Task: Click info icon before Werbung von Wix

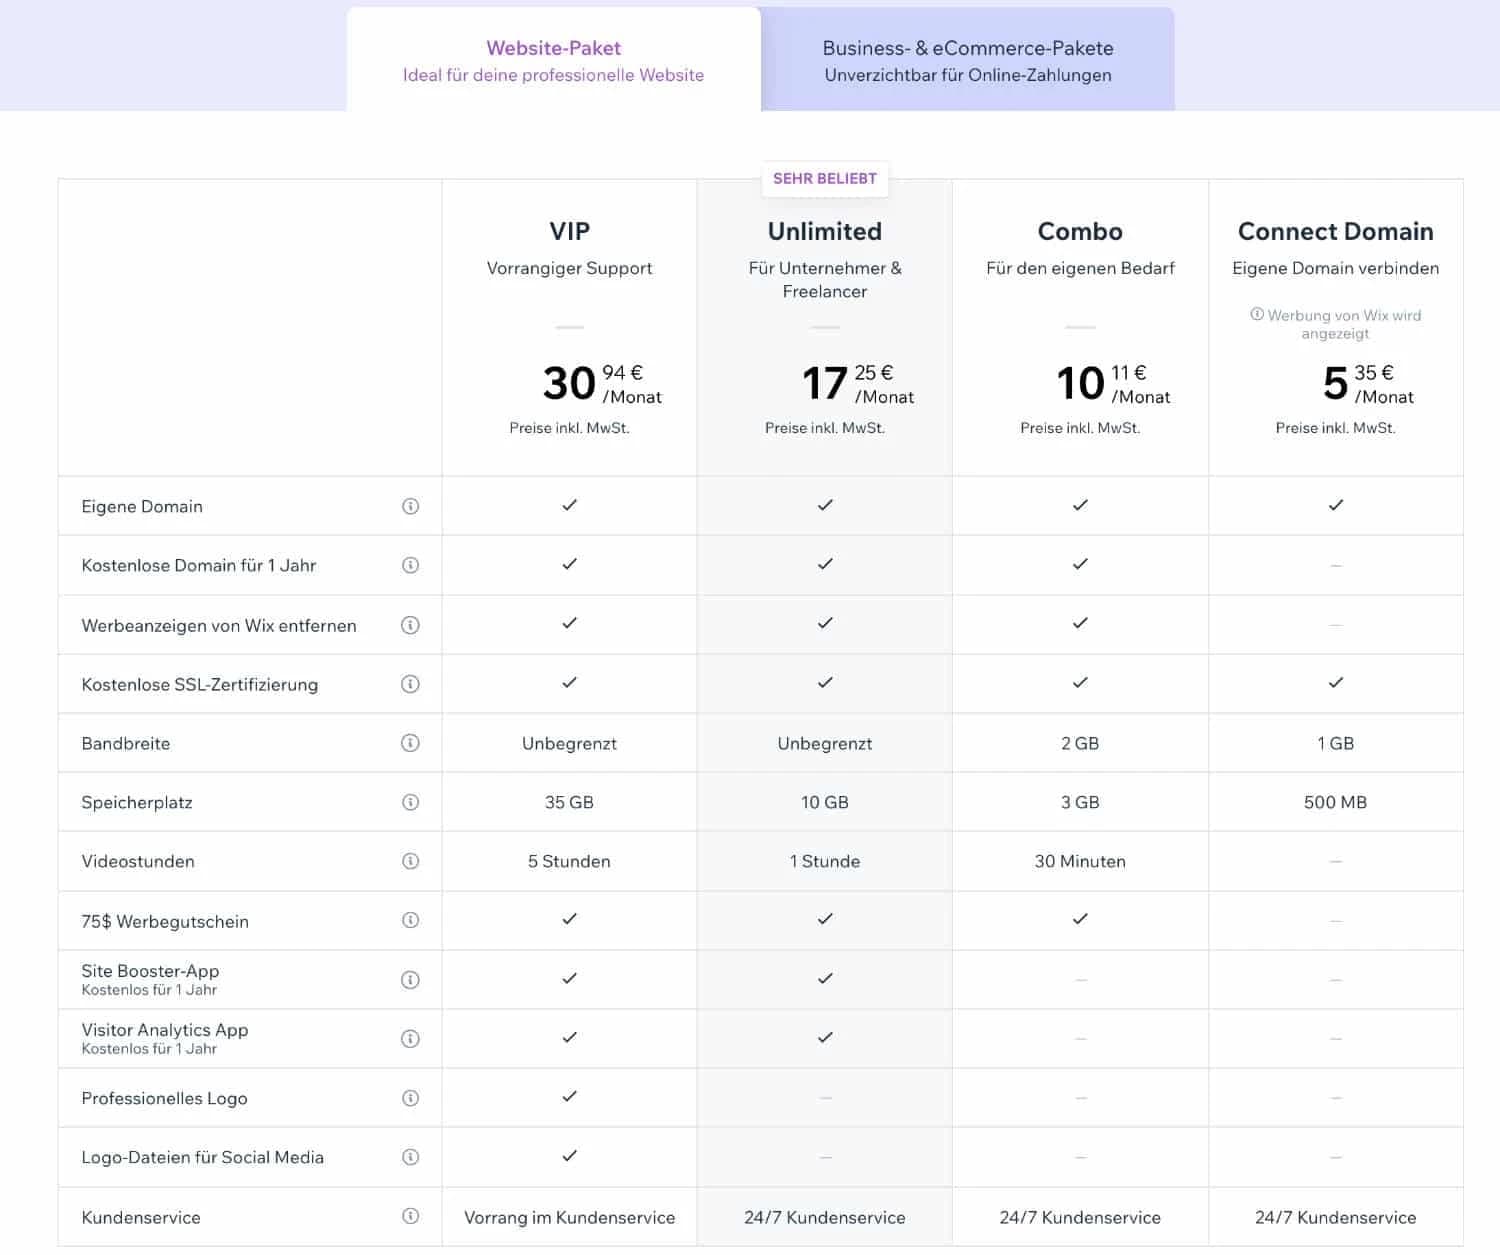Action: click(x=1257, y=314)
